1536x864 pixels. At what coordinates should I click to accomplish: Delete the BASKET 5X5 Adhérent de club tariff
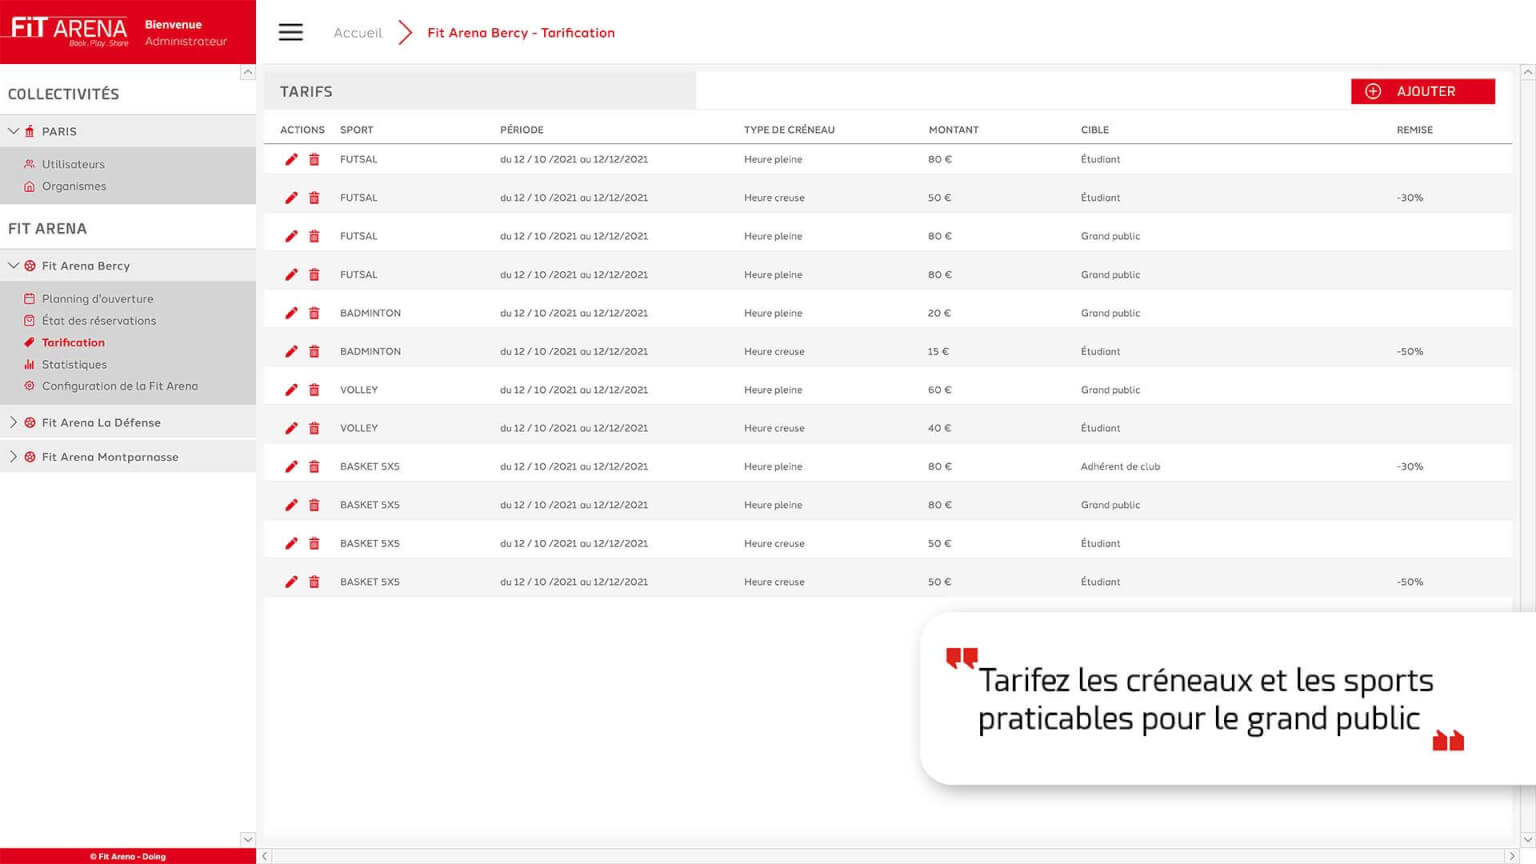314,466
